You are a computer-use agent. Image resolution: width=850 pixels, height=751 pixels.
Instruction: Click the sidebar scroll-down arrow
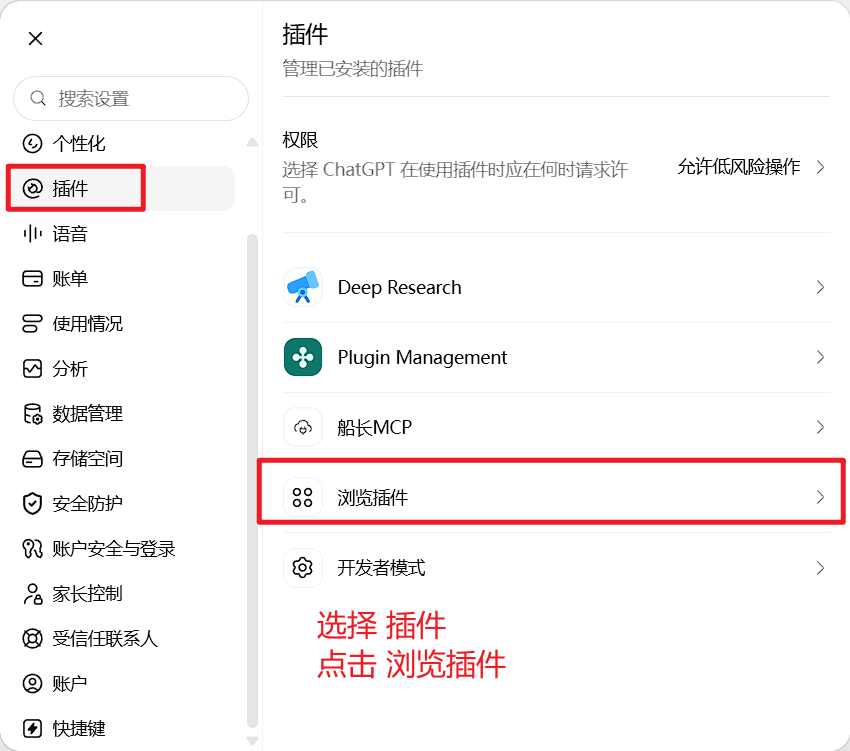(x=252, y=740)
